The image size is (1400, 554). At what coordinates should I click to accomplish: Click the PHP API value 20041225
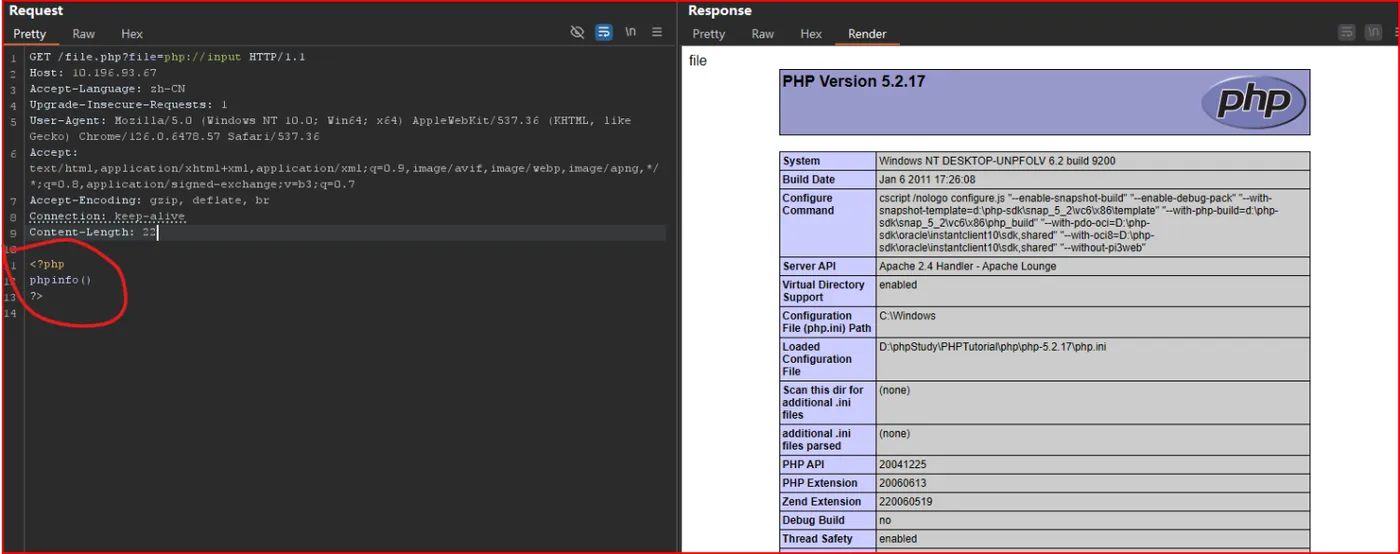click(901, 465)
